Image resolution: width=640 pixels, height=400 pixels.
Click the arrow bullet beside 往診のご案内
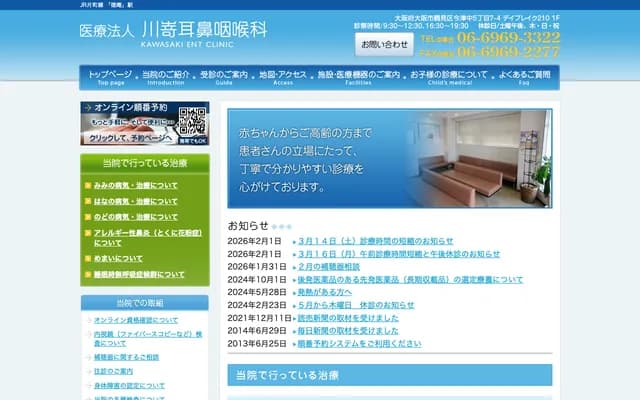pos(89,371)
